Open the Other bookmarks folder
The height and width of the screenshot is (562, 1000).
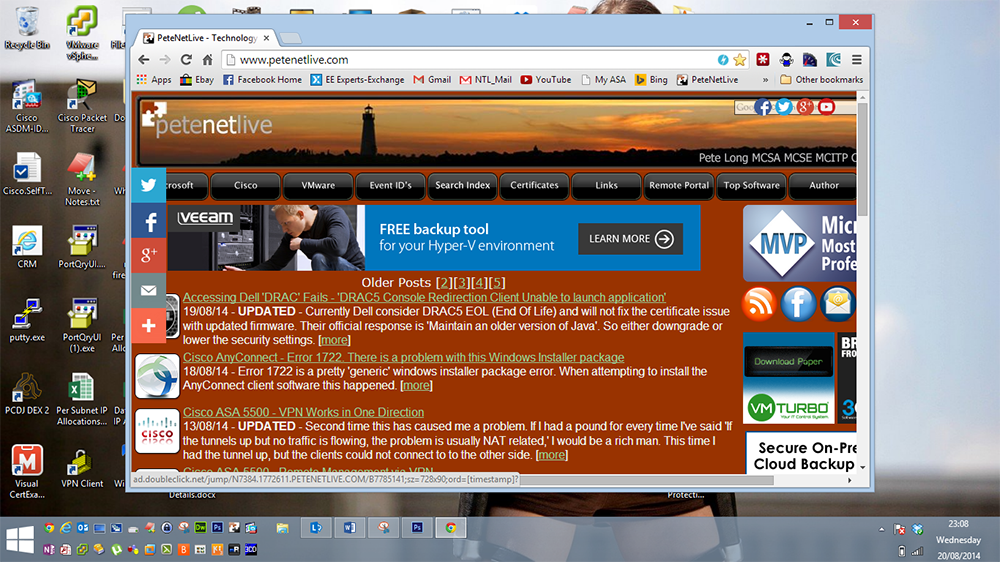tap(821, 80)
